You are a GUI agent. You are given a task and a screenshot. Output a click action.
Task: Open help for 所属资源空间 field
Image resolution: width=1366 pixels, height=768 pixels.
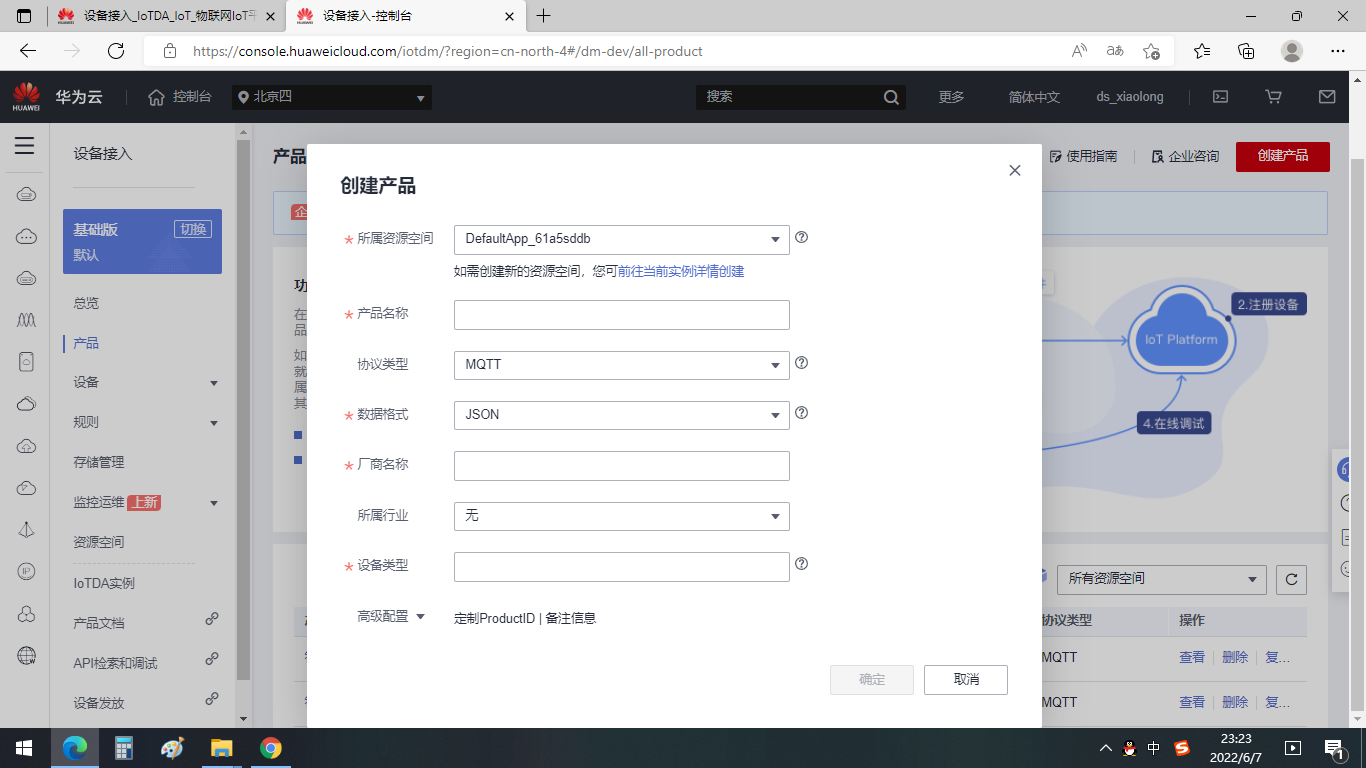click(801, 238)
